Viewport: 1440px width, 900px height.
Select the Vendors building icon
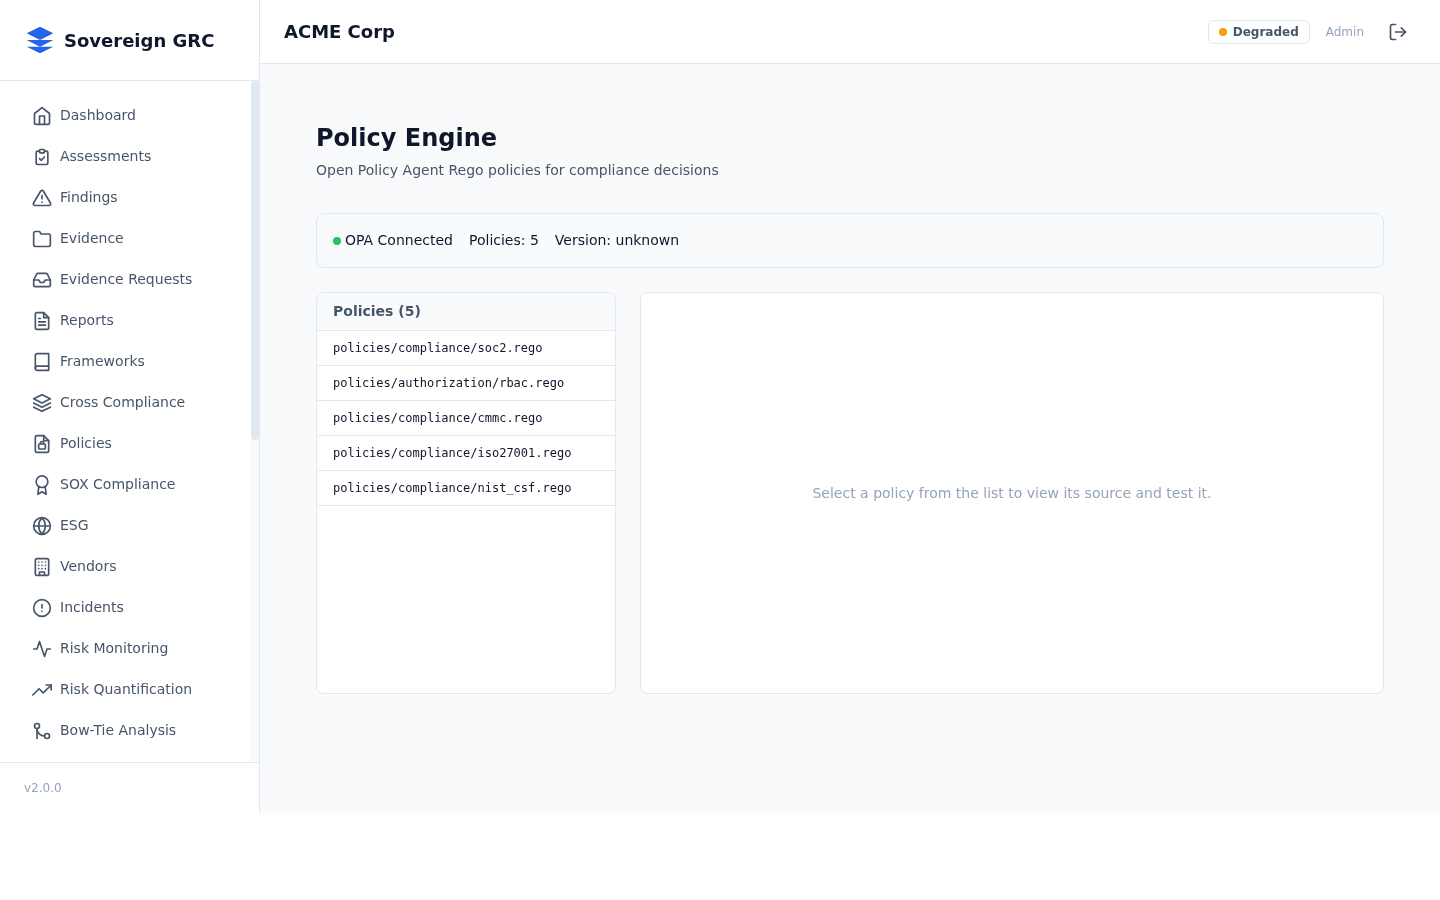[x=42, y=566]
